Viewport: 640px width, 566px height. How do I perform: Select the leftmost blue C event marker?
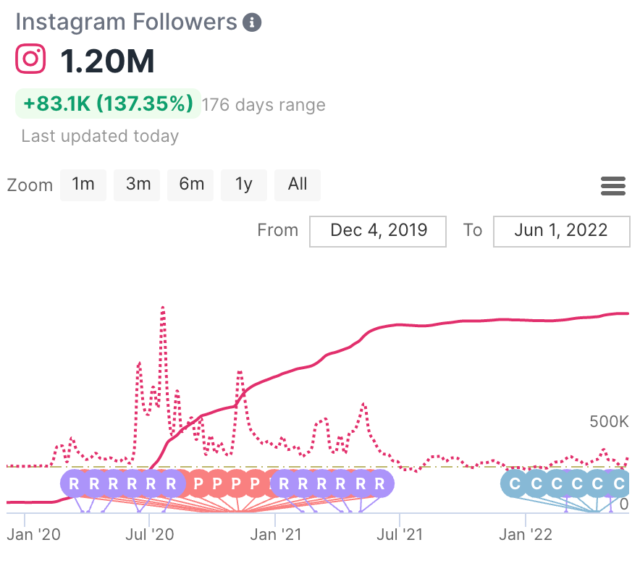pos(516,484)
